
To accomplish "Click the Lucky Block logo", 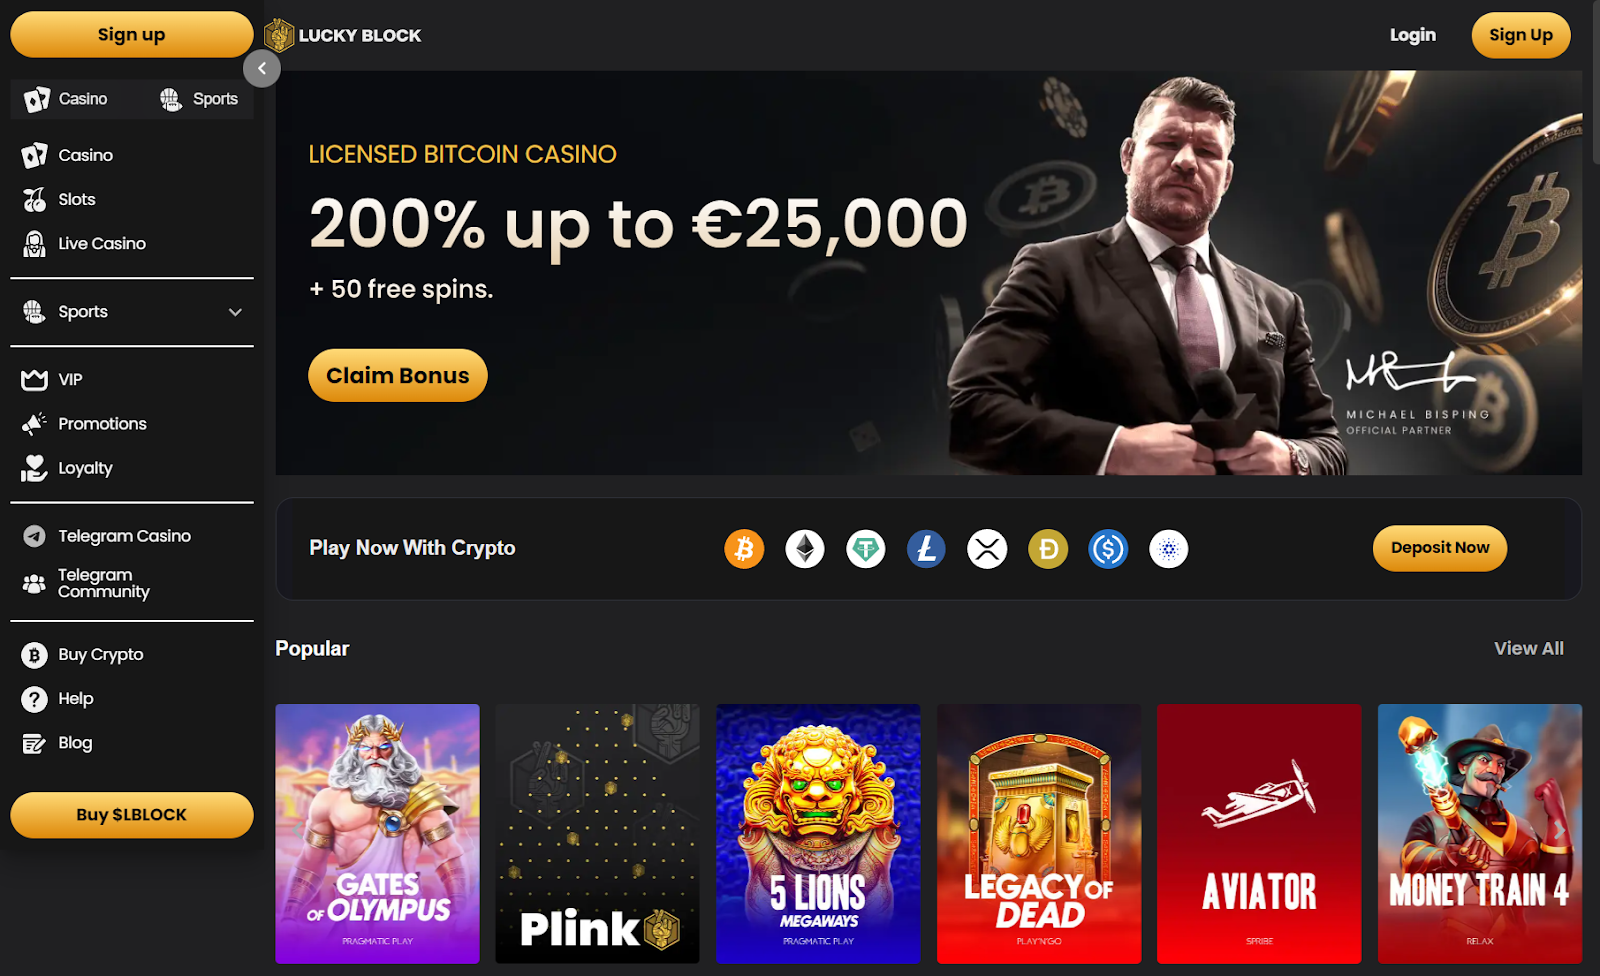I will coord(343,35).
